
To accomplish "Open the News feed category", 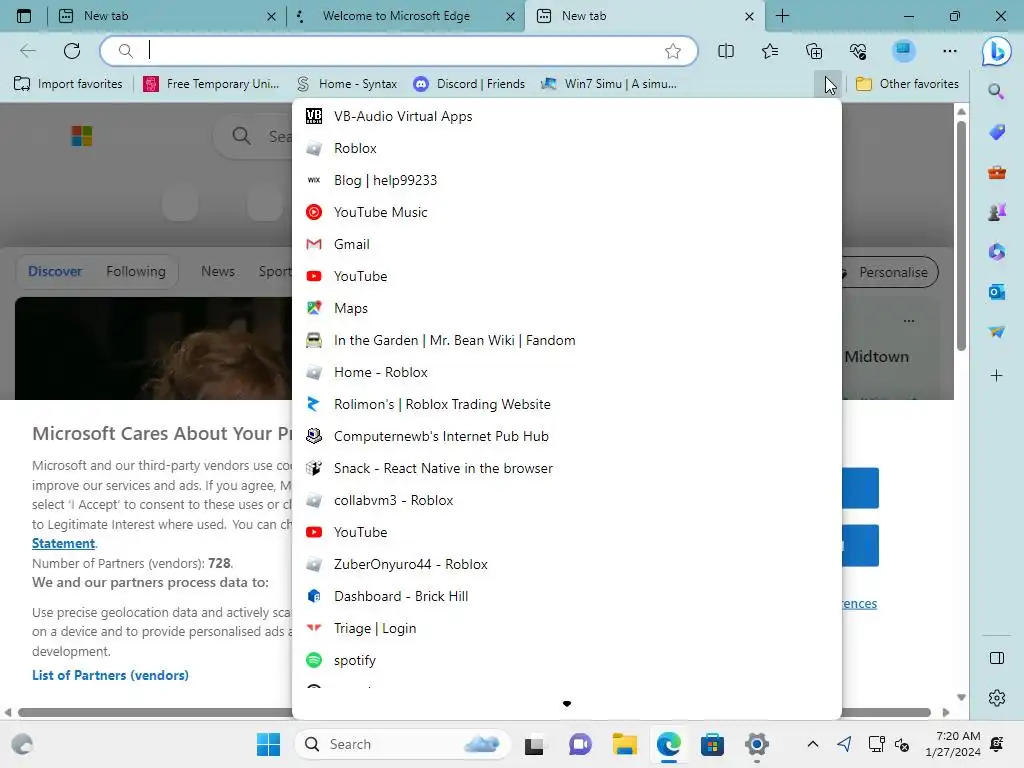I will (217, 271).
